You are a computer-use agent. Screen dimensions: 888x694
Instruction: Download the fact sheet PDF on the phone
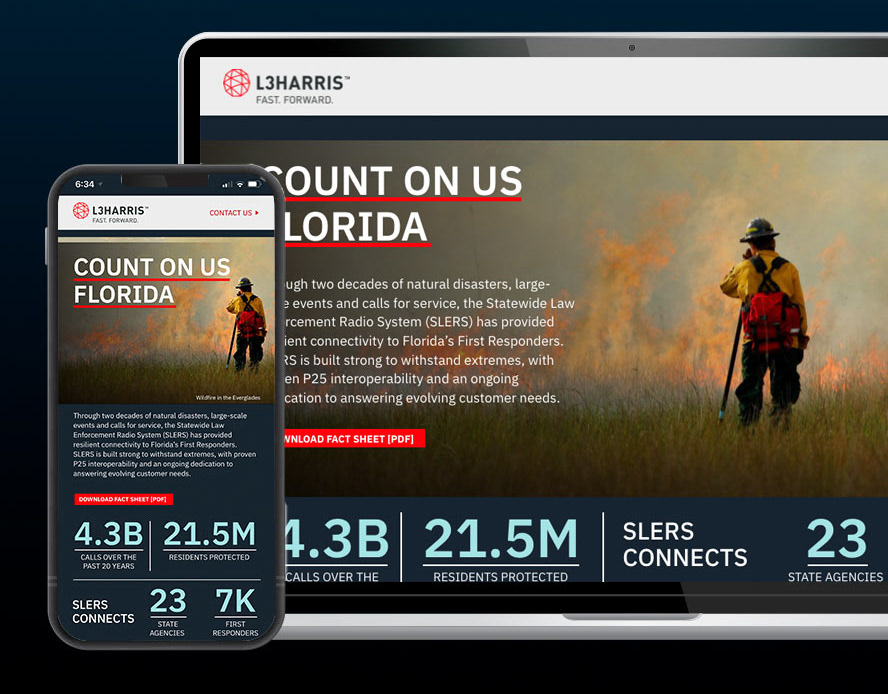tap(123, 499)
